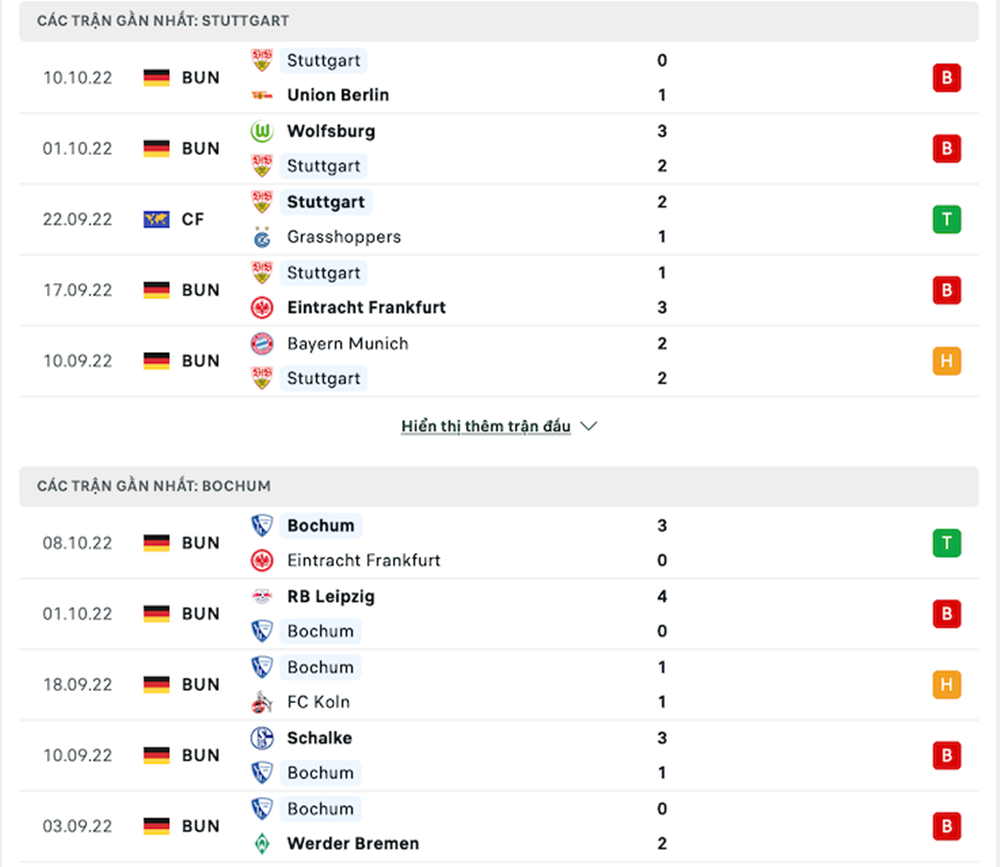
Task: Click the Werder Bremen club crest
Action: [262, 844]
